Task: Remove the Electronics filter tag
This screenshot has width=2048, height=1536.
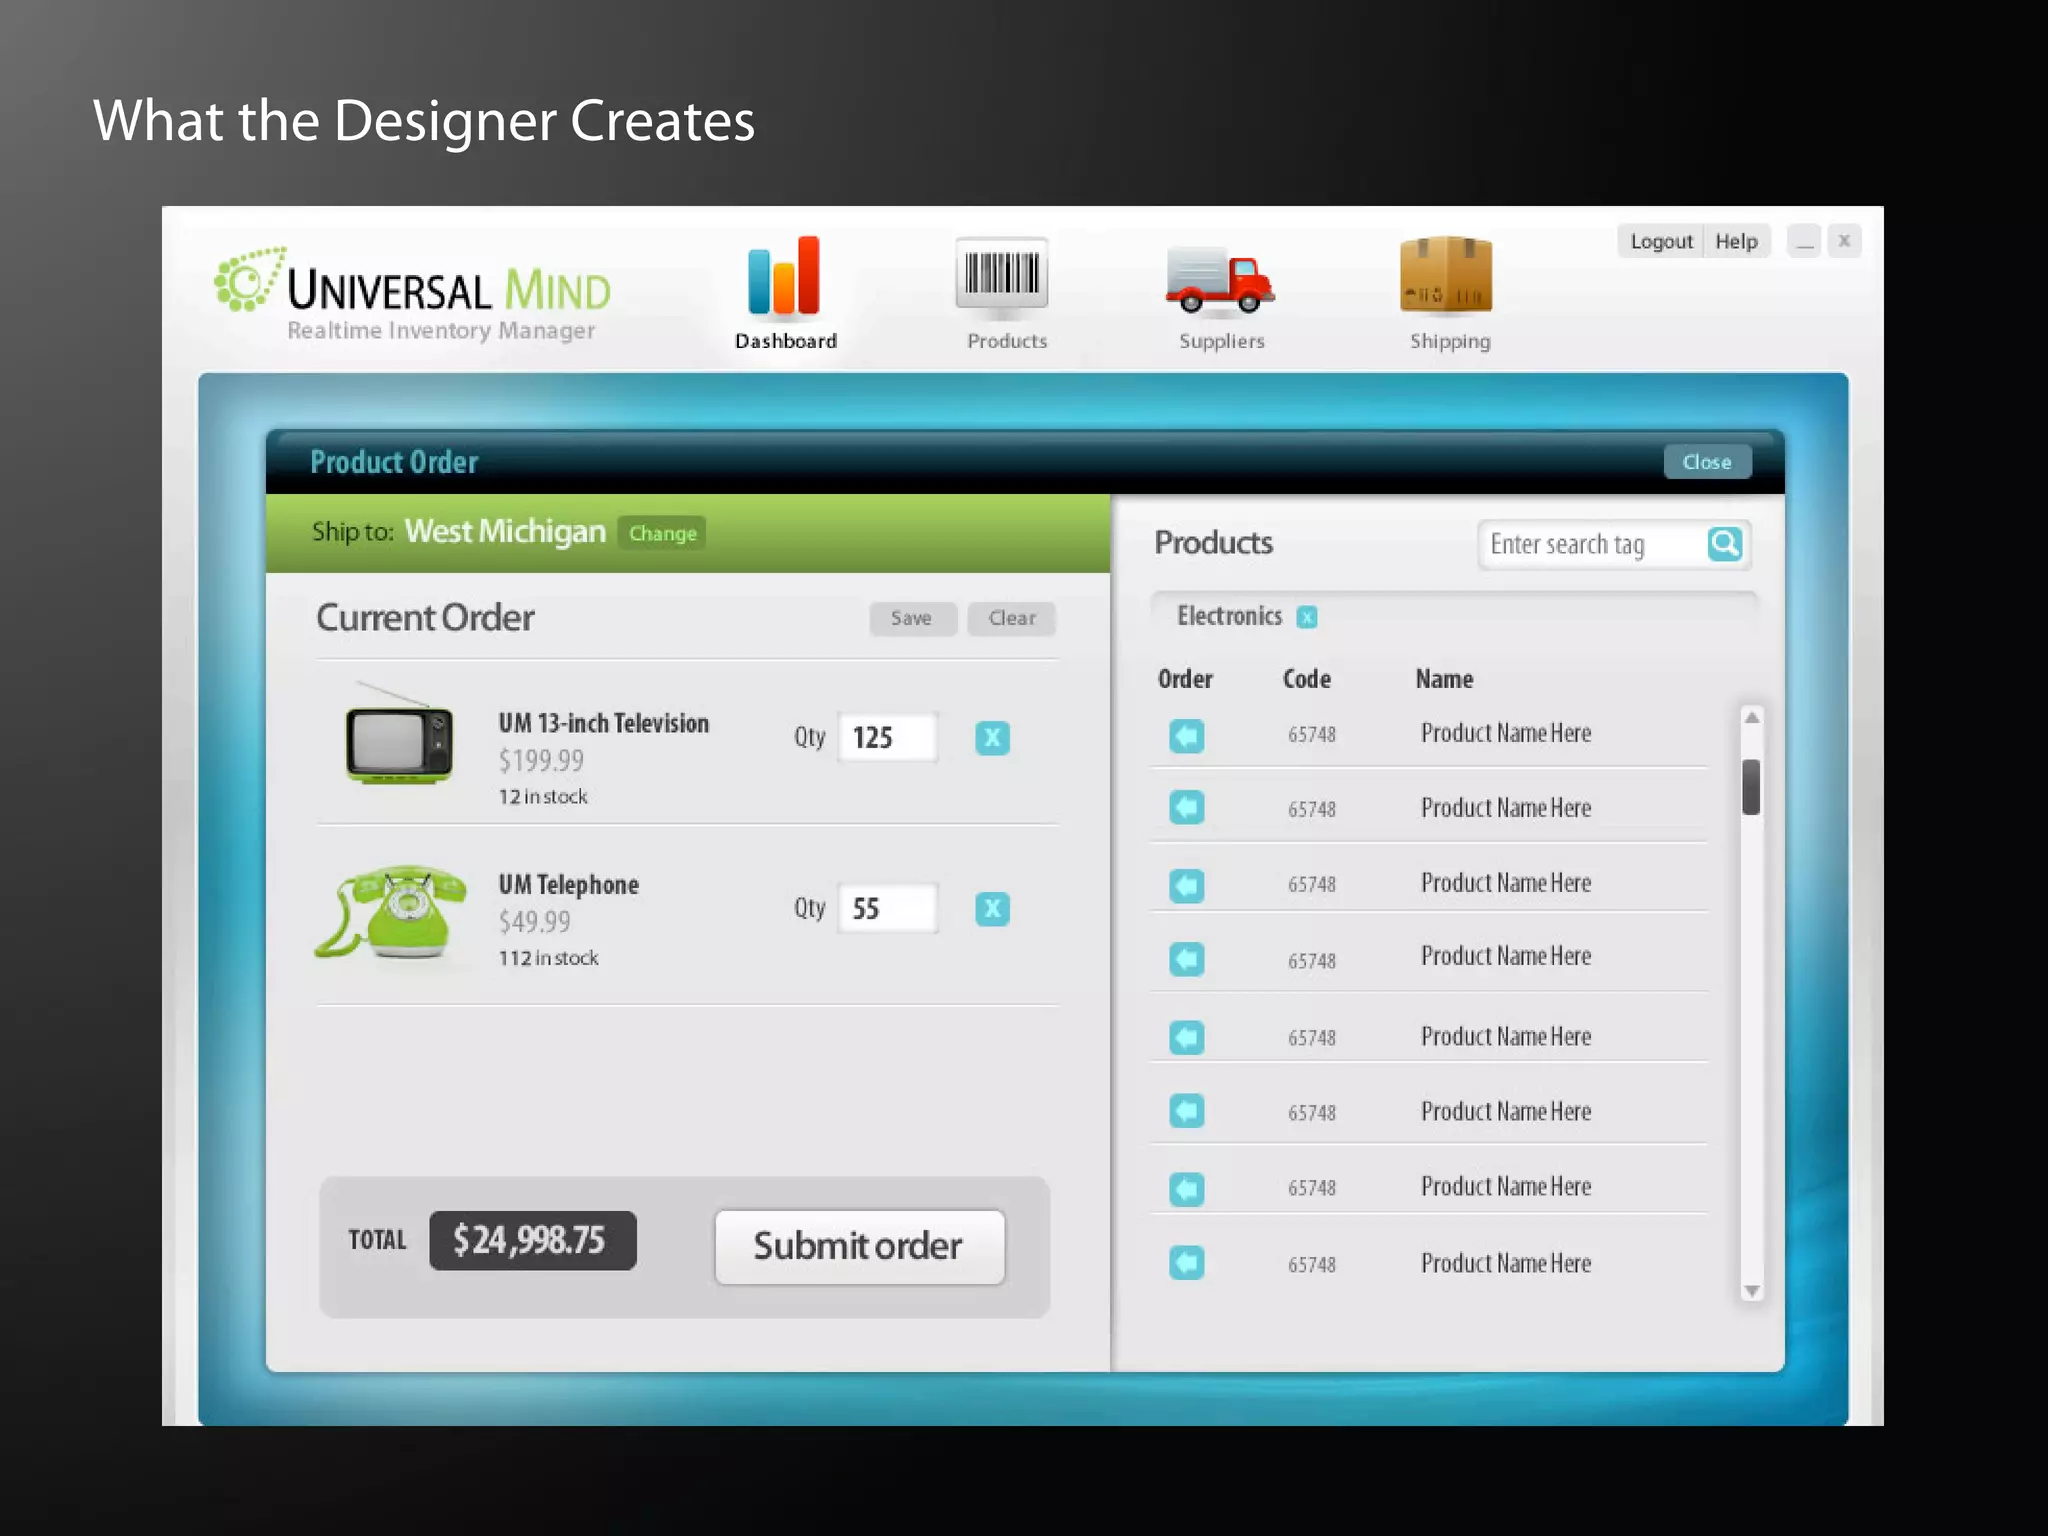Action: [1306, 617]
